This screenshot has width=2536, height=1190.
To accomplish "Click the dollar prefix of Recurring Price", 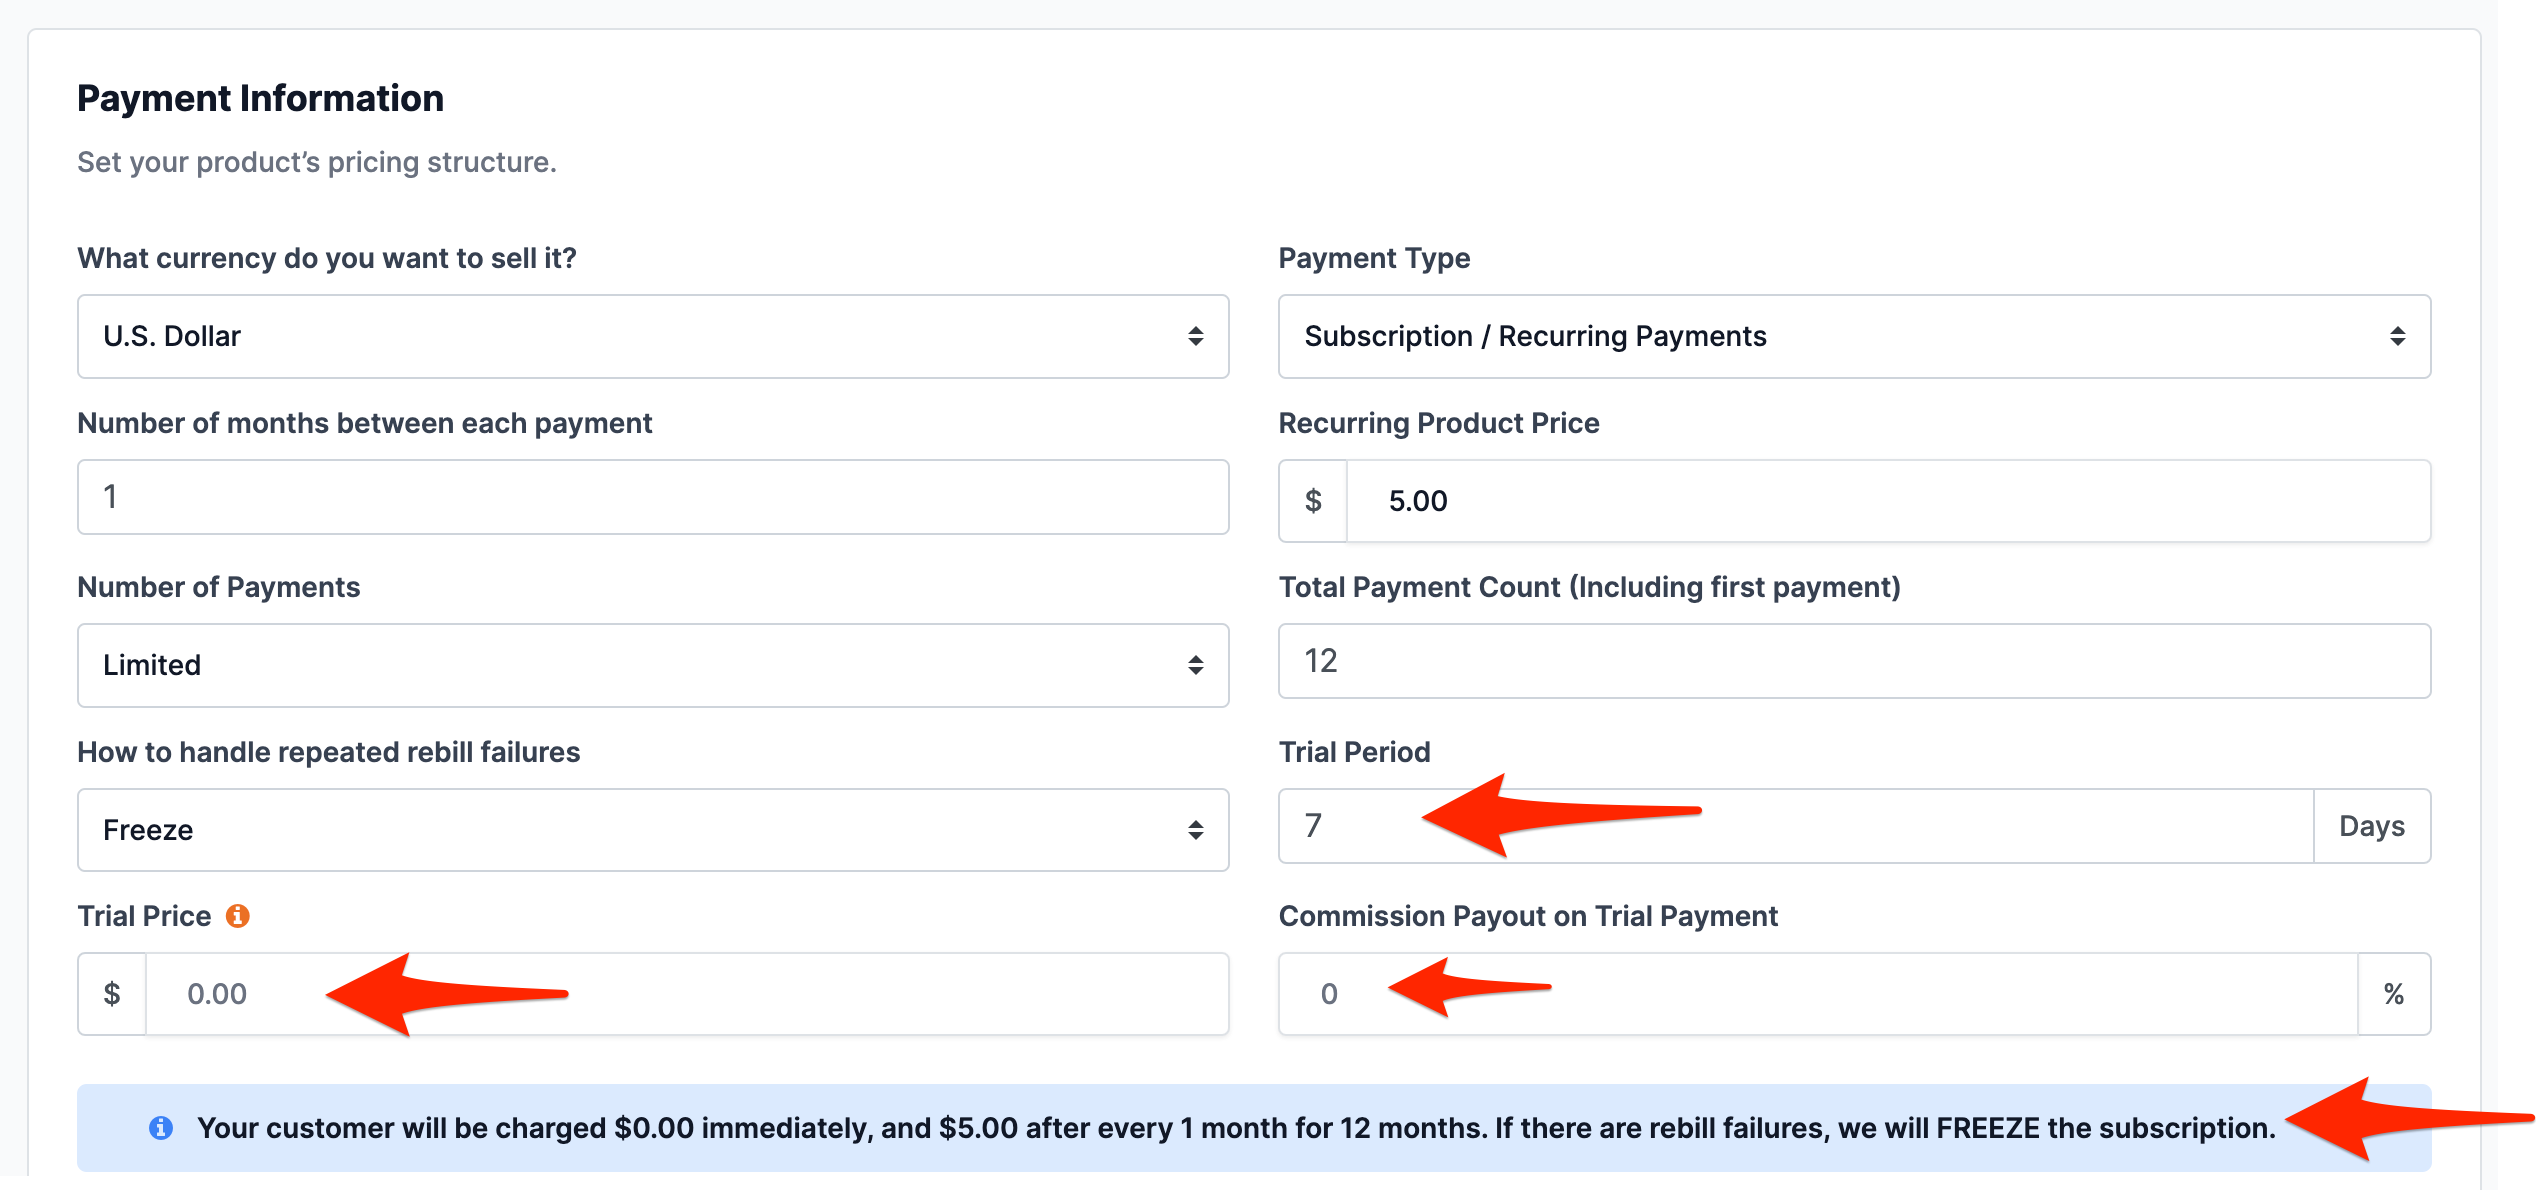I will [1313, 501].
